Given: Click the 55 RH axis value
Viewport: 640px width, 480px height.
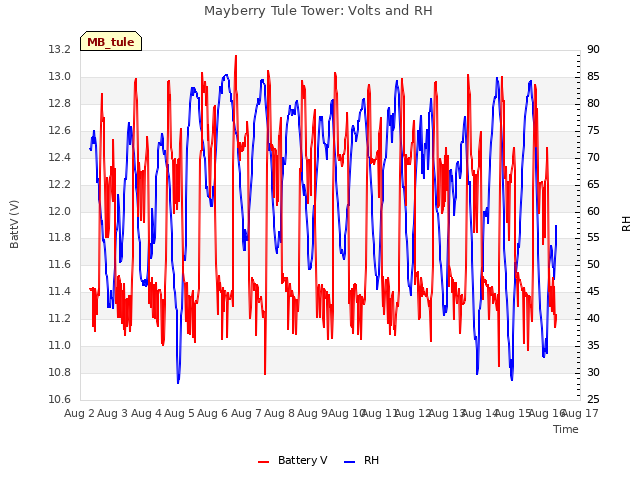Looking at the screenshot, I should pos(593,238).
